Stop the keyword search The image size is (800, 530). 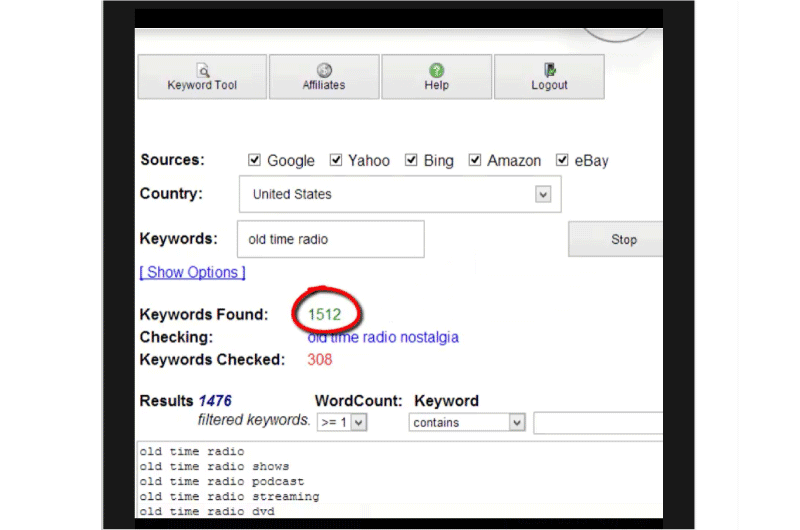[616, 239]
